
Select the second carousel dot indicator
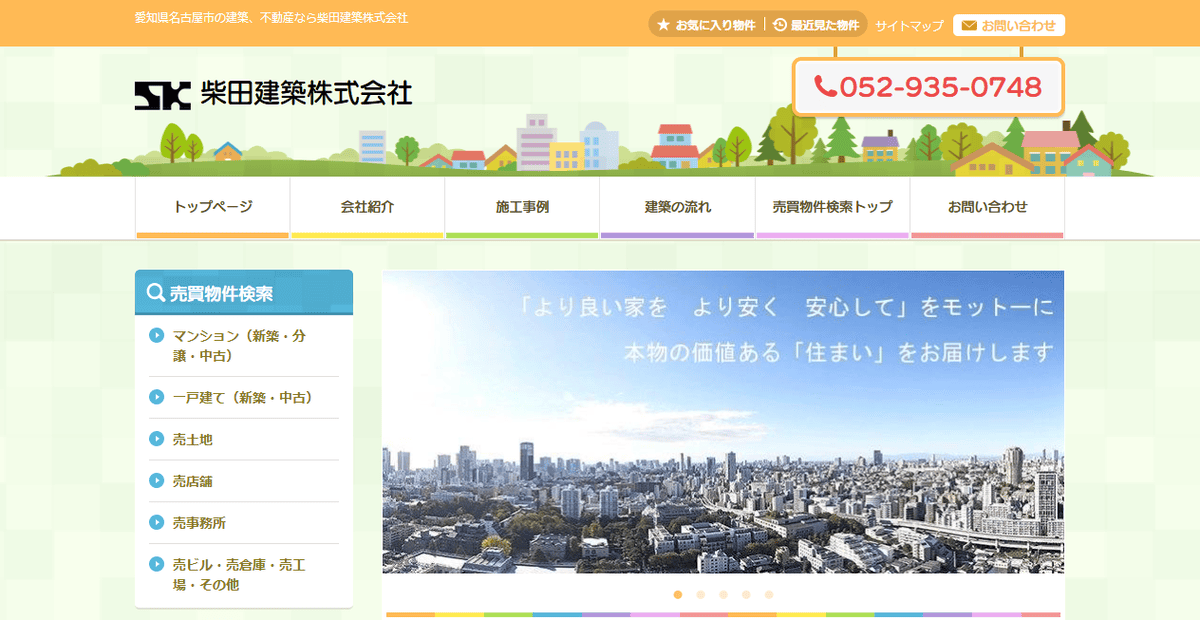[x=700, y=594]
